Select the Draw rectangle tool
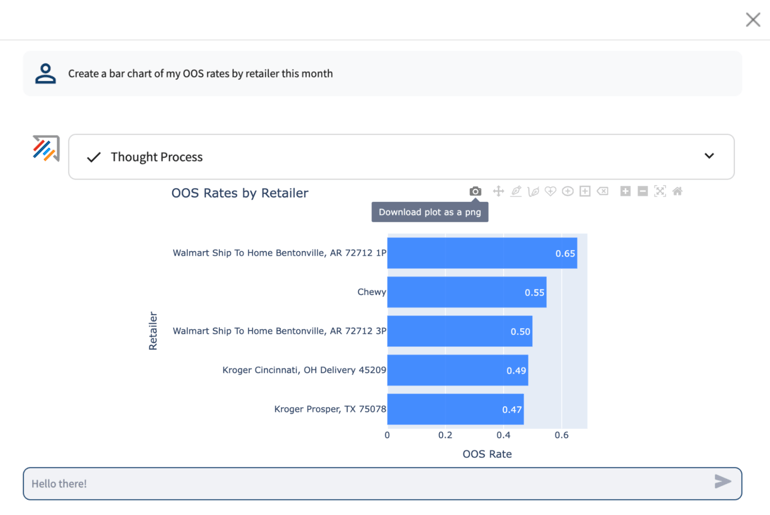The image size is (770, 515). pyautogui.click(x=585, y=191)
